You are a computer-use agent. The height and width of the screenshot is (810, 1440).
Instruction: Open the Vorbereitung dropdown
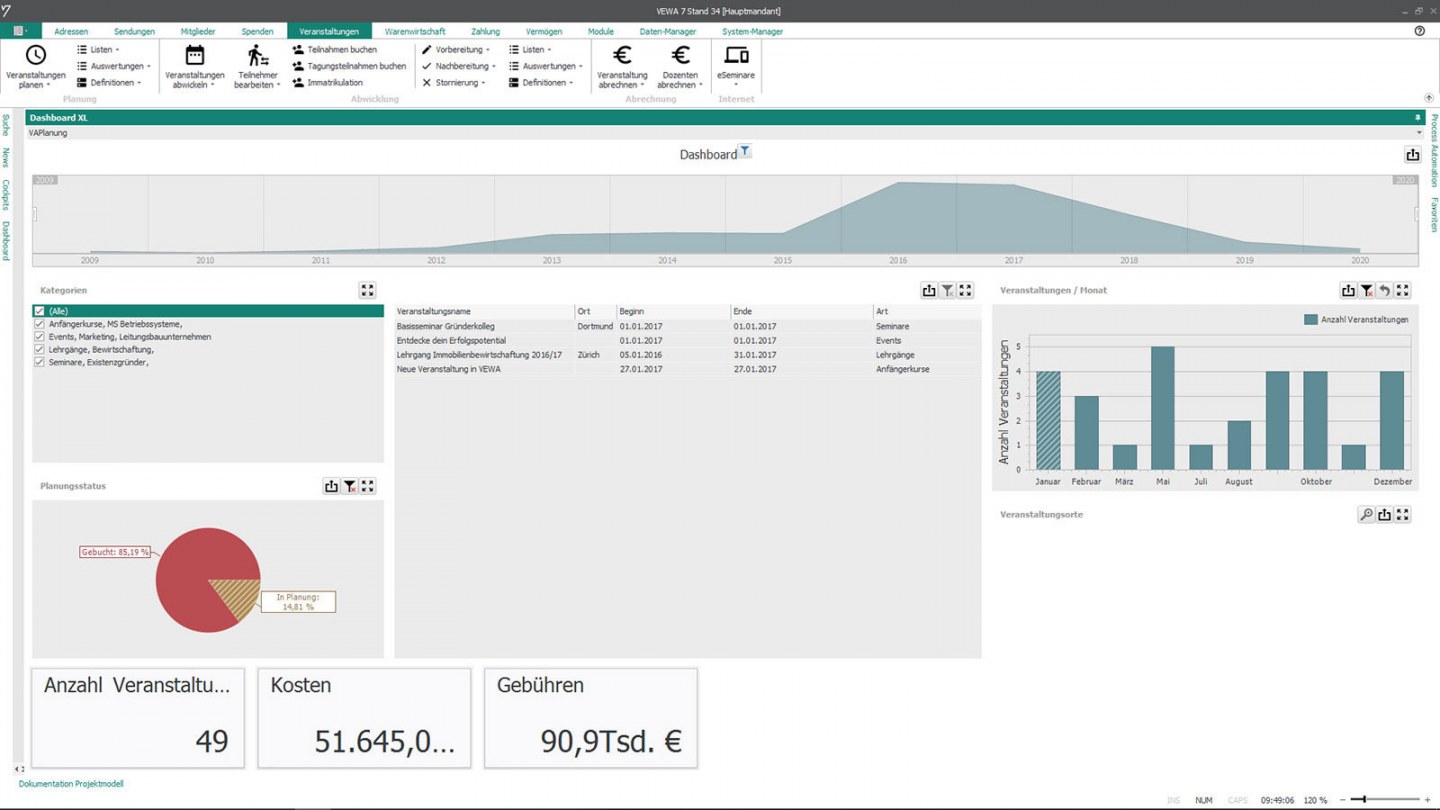coord(456,49)
